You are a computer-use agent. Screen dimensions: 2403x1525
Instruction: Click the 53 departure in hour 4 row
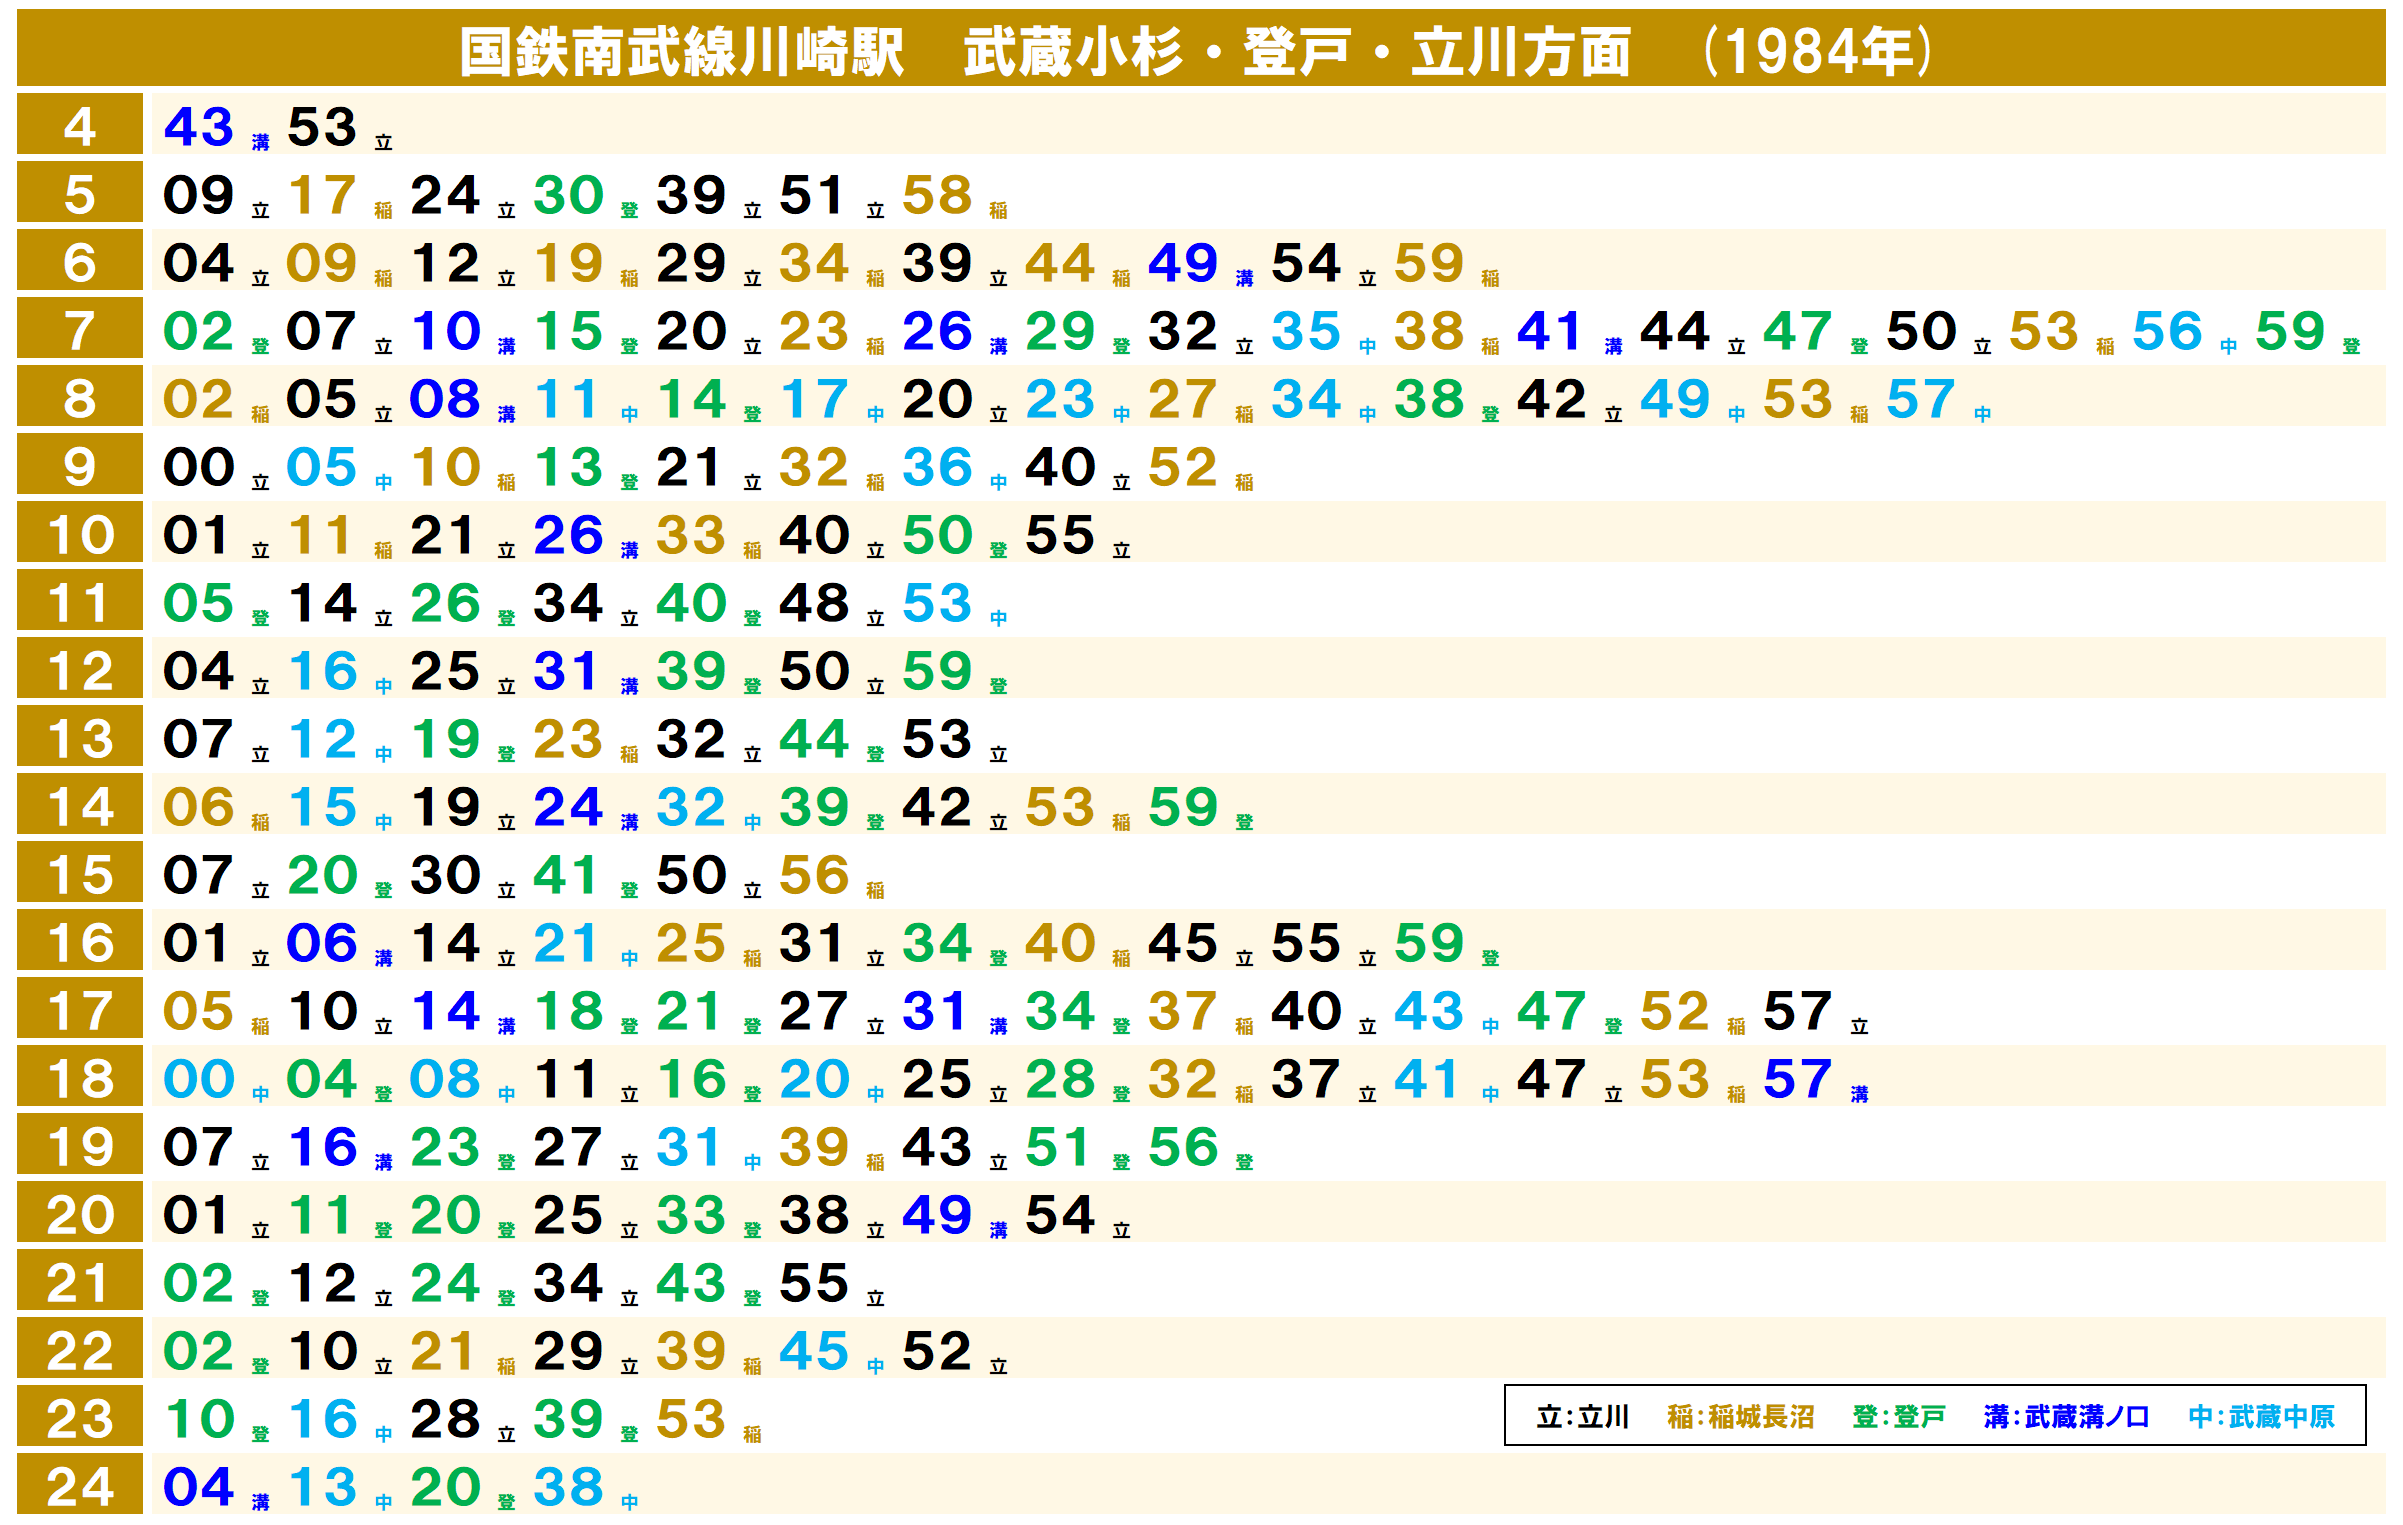coord(322,127)
